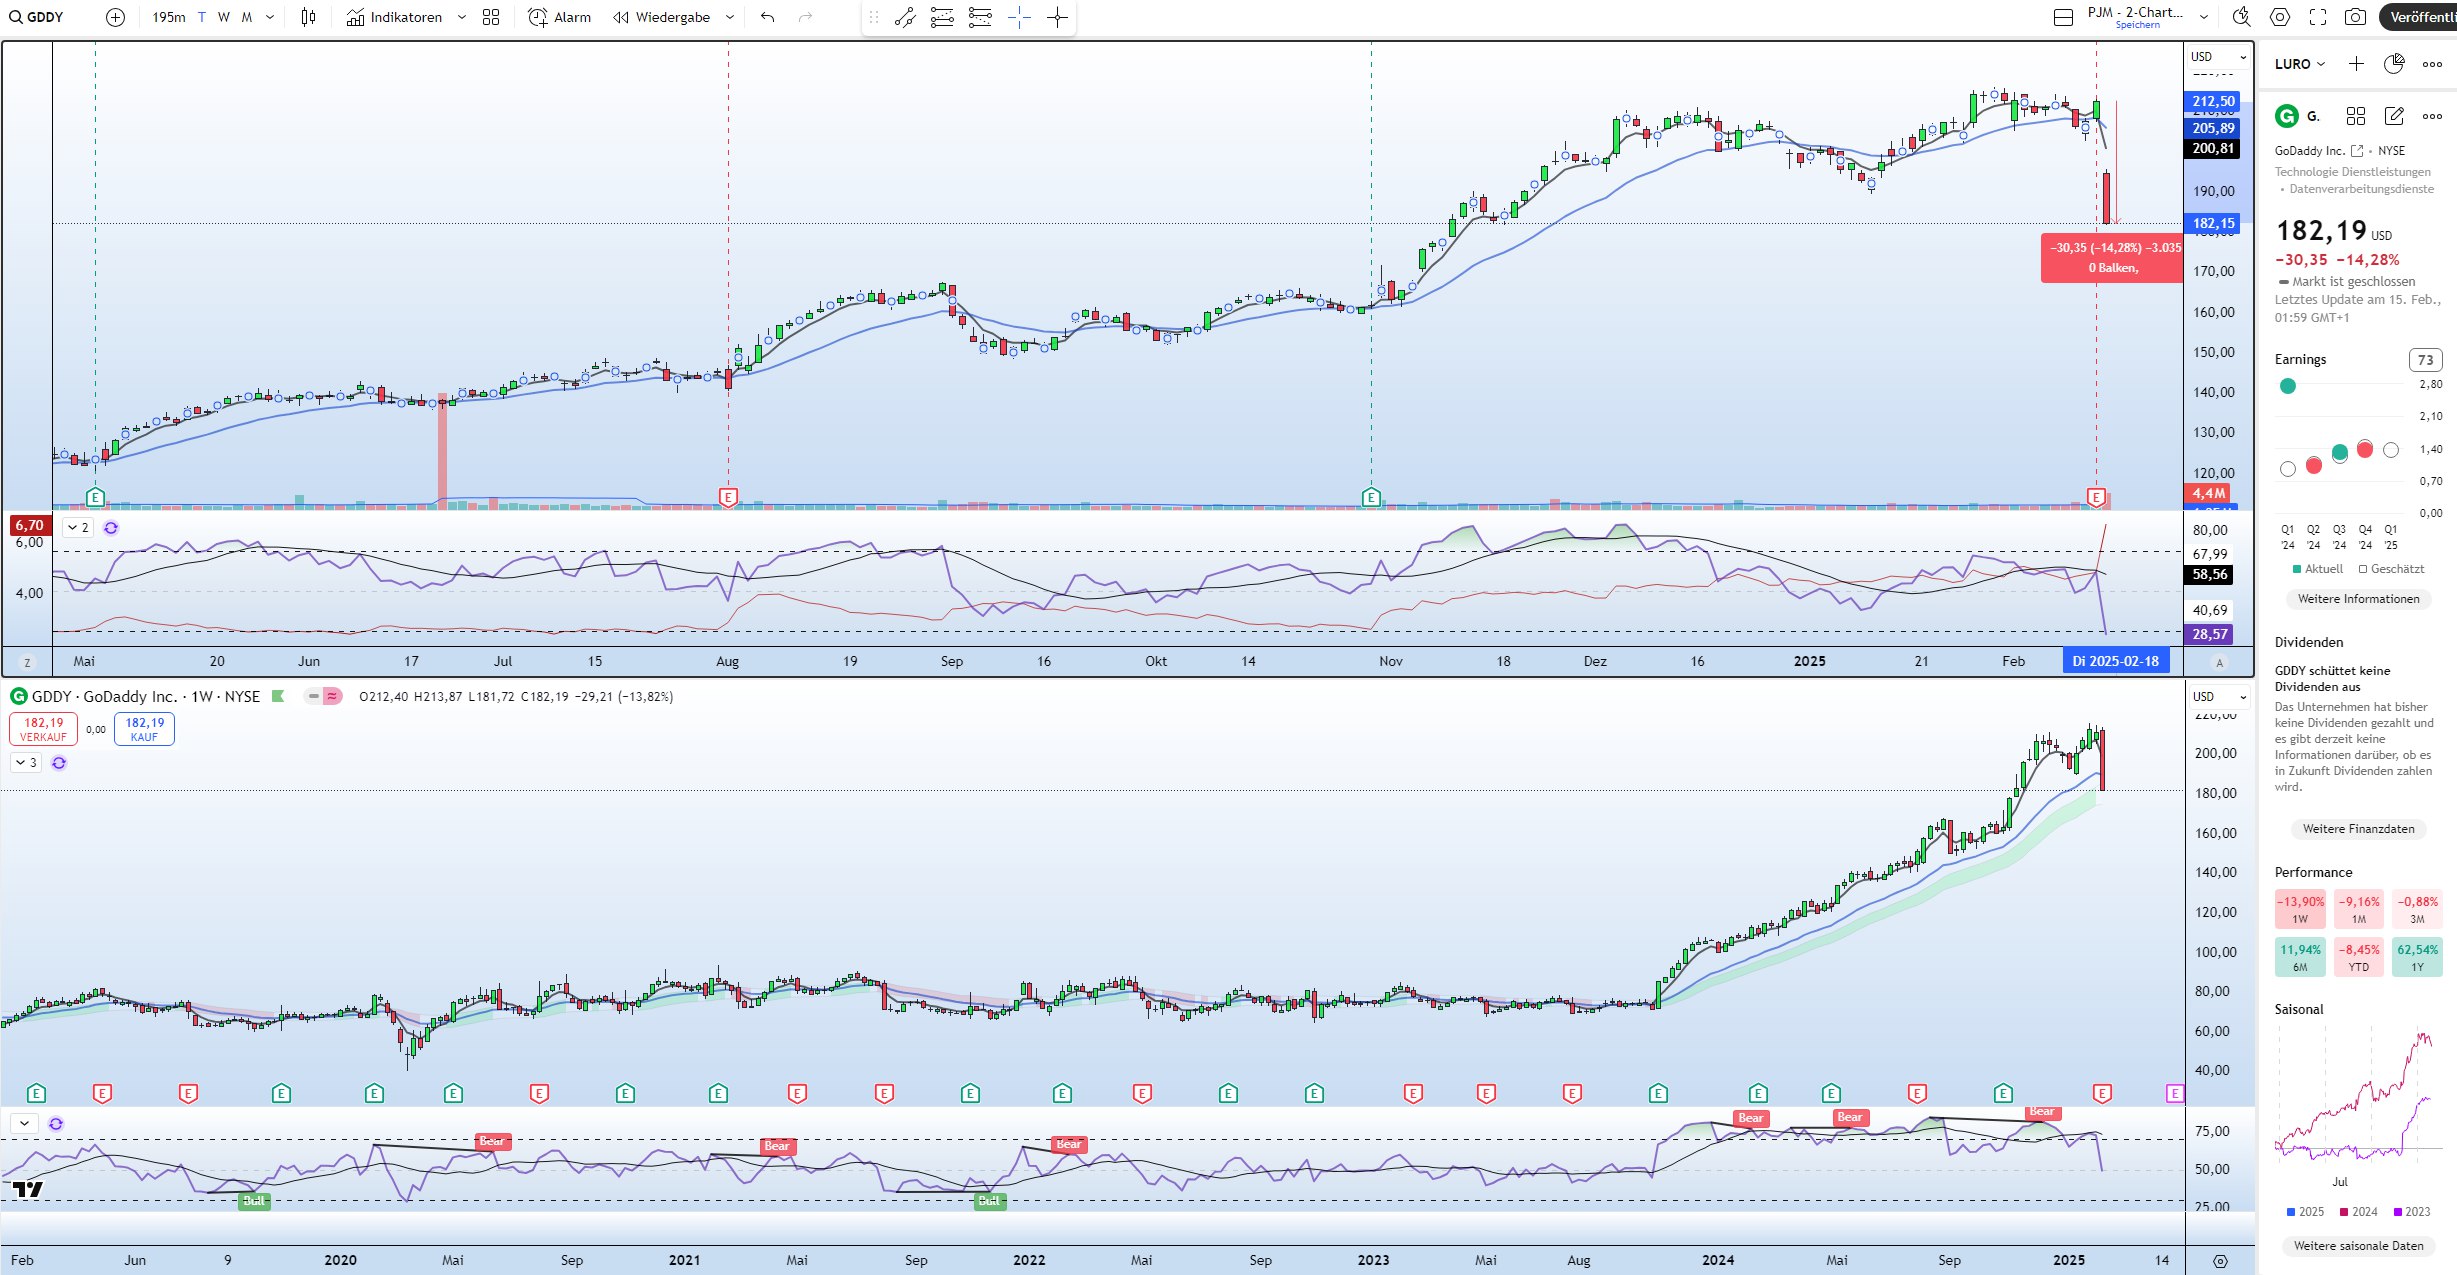
Task: Click the undo arrow
Action: coord(767,17)
